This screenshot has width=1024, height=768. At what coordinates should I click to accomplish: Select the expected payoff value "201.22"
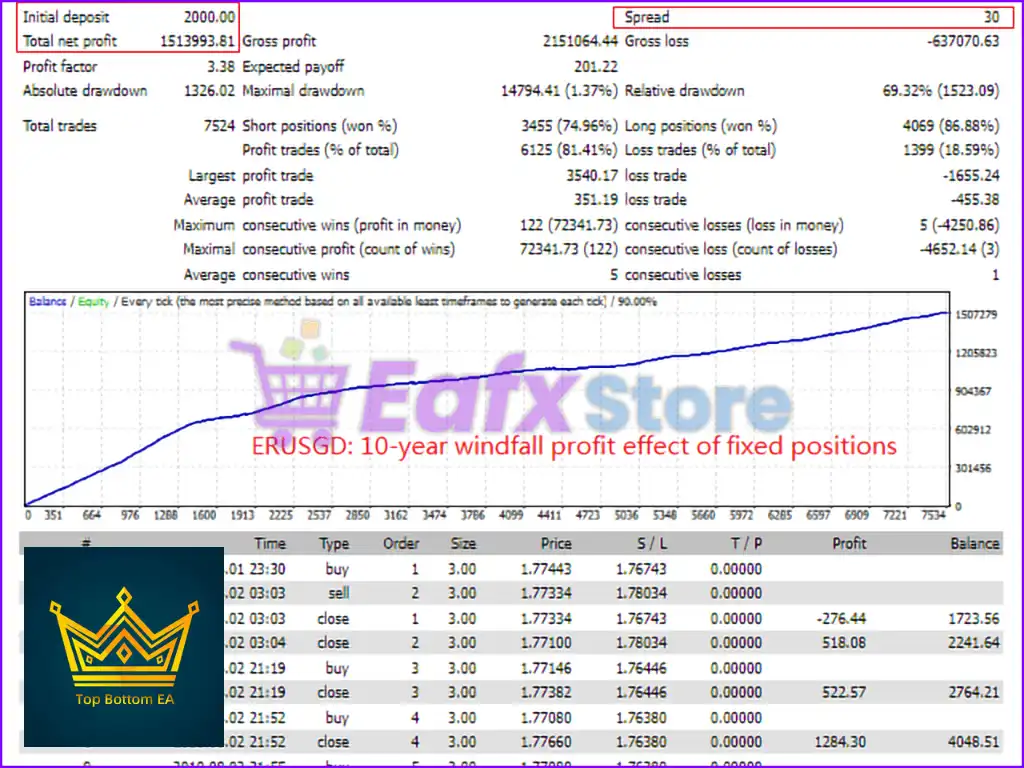point(596,67)
